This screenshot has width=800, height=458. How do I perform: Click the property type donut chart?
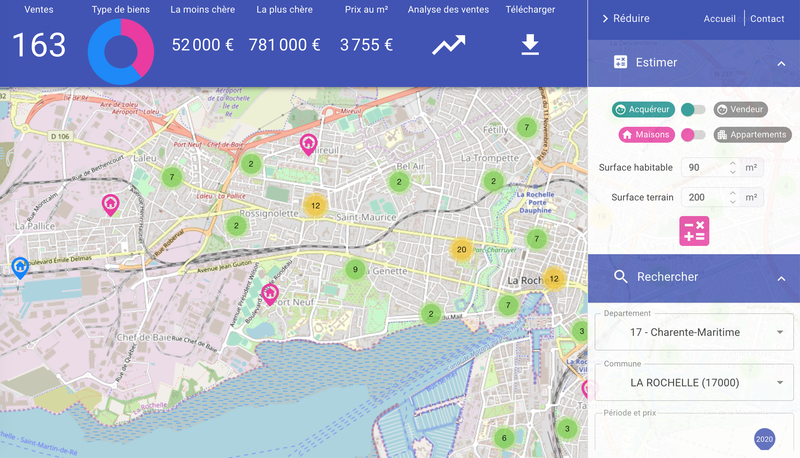point(120,50)
